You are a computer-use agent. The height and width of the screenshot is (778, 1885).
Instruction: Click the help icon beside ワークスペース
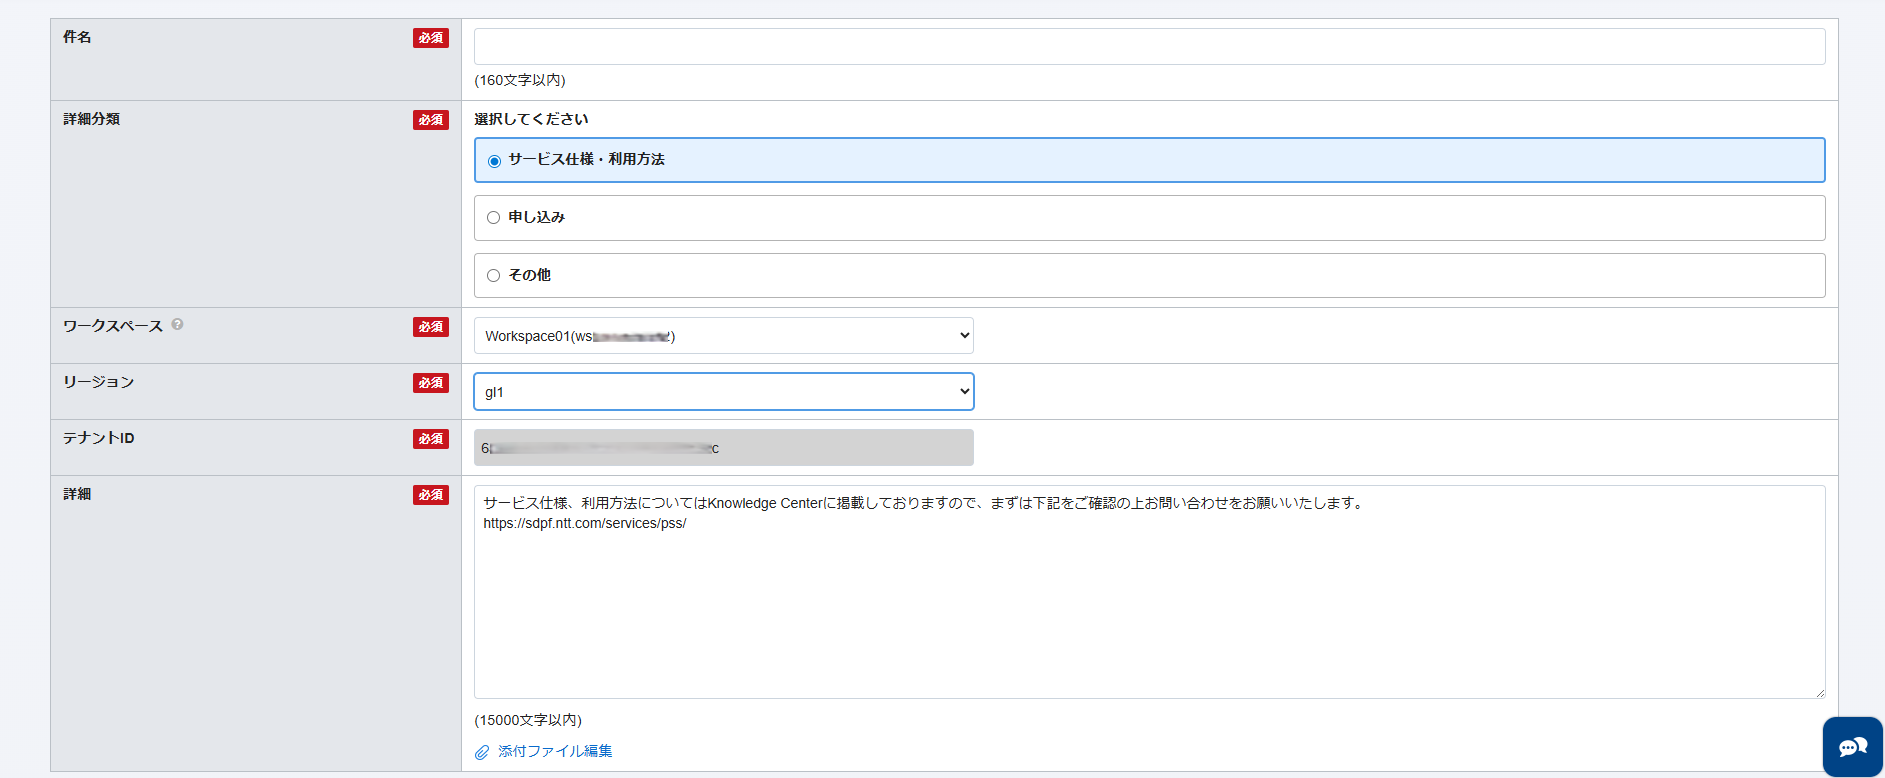click(x=177, y=324)
